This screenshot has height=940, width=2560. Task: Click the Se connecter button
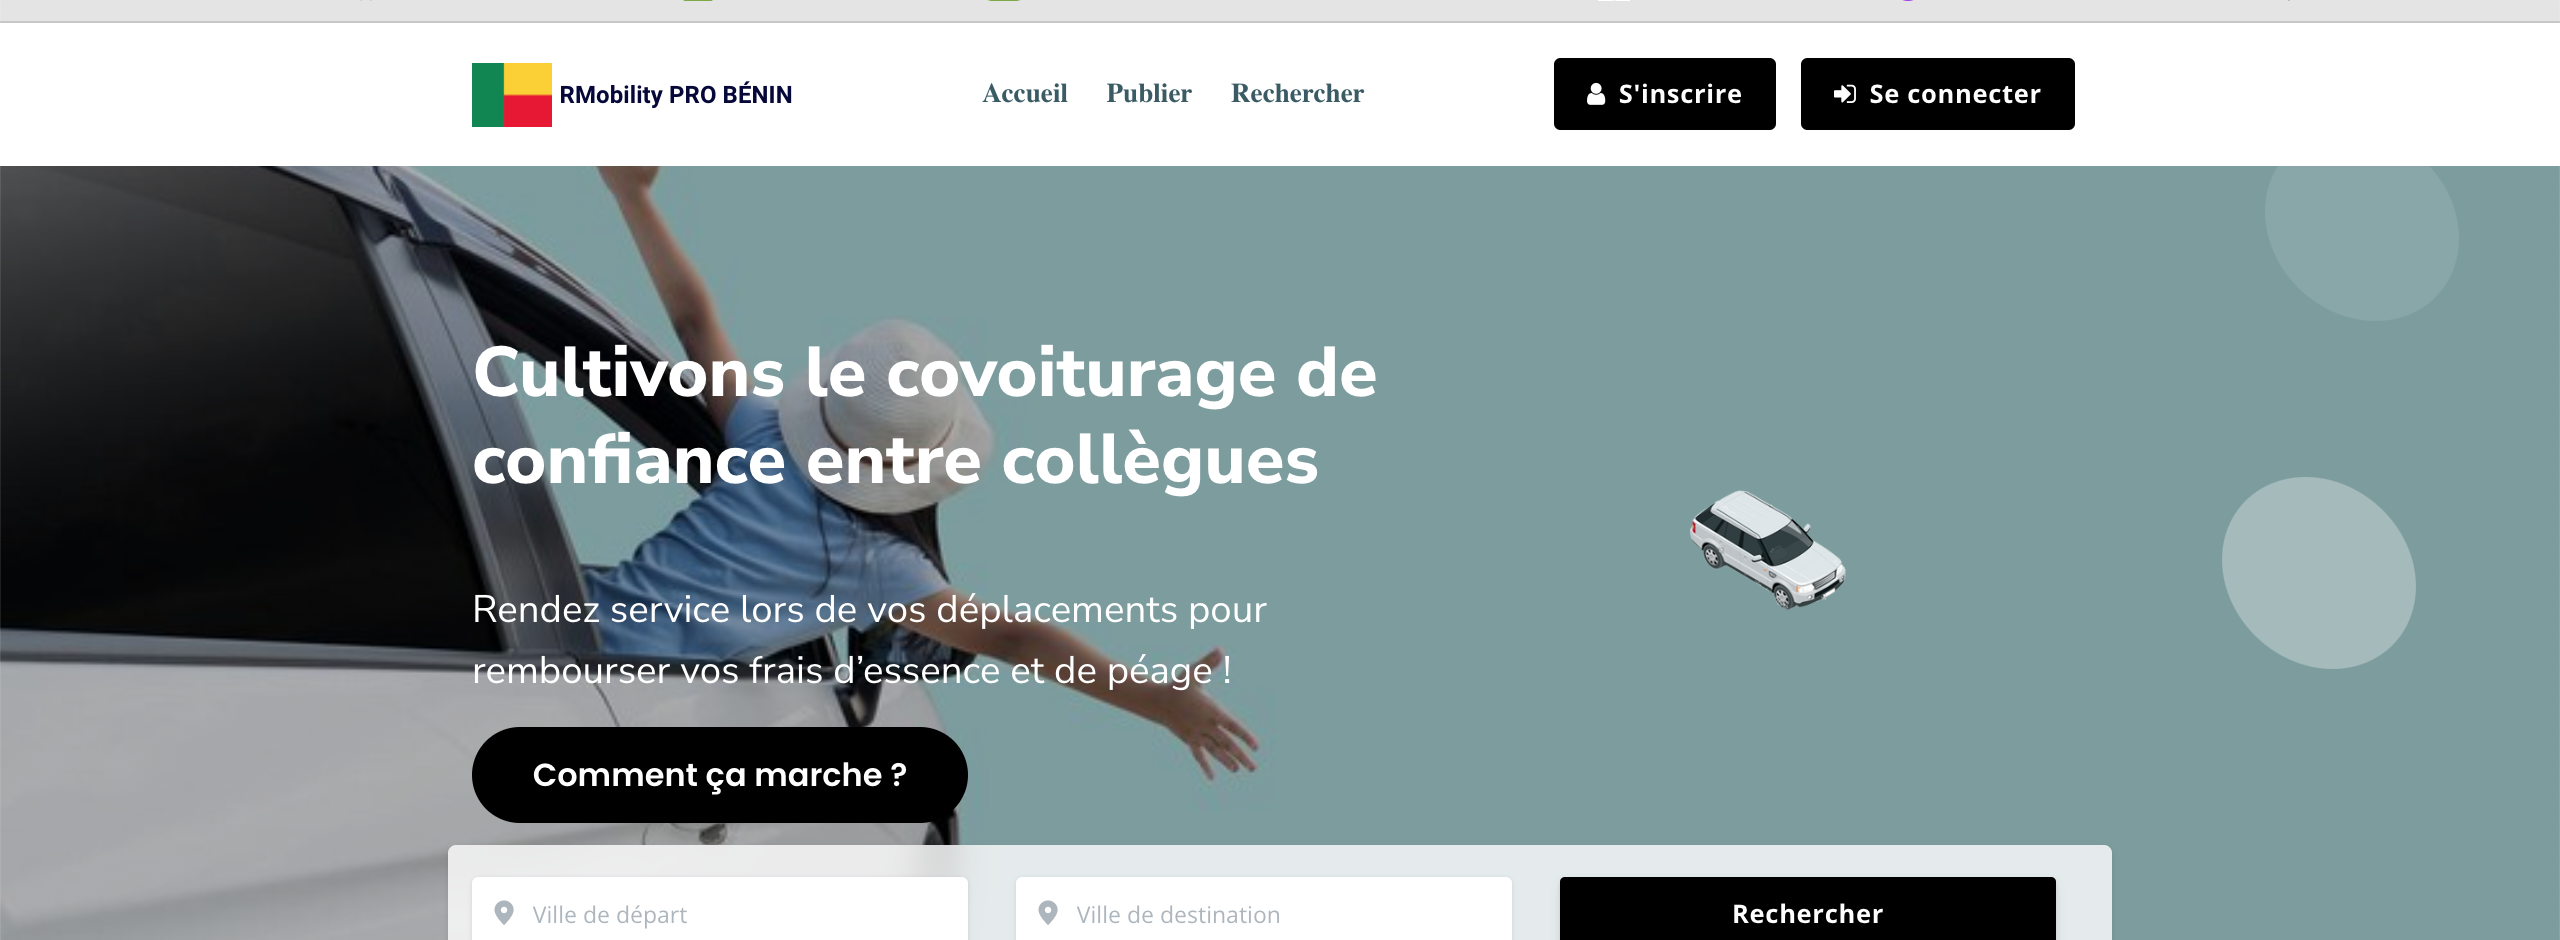(x=1937, y=94)
